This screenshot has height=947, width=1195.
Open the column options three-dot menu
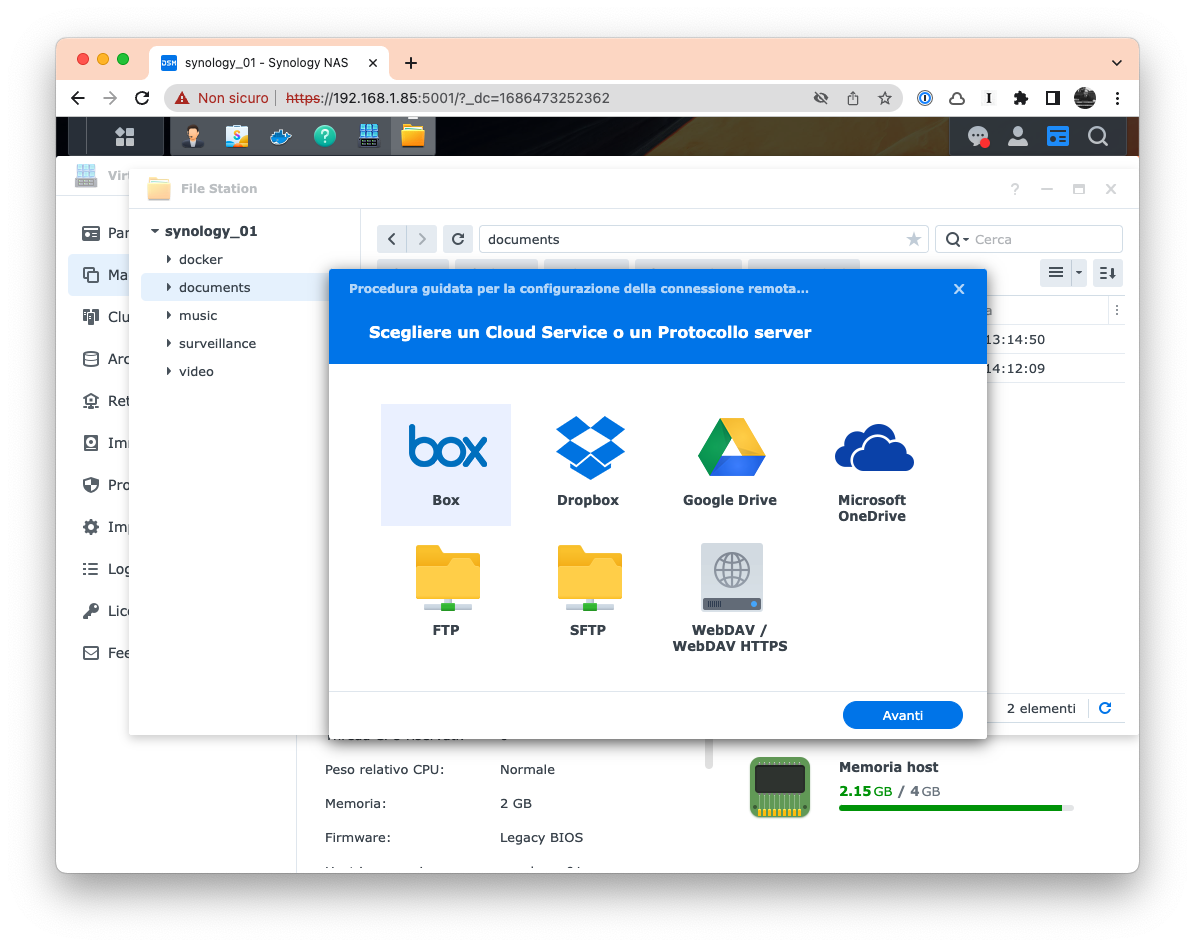coord(1117,310)
